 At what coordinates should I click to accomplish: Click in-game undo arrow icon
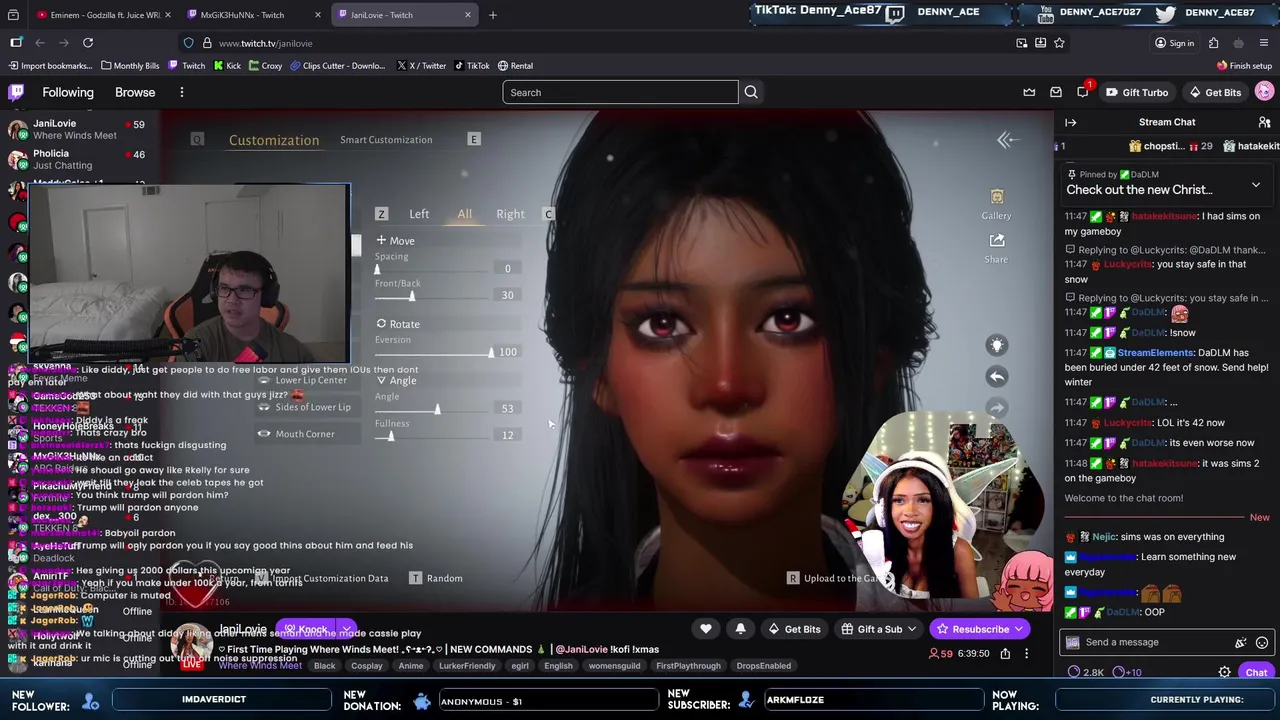996,376
